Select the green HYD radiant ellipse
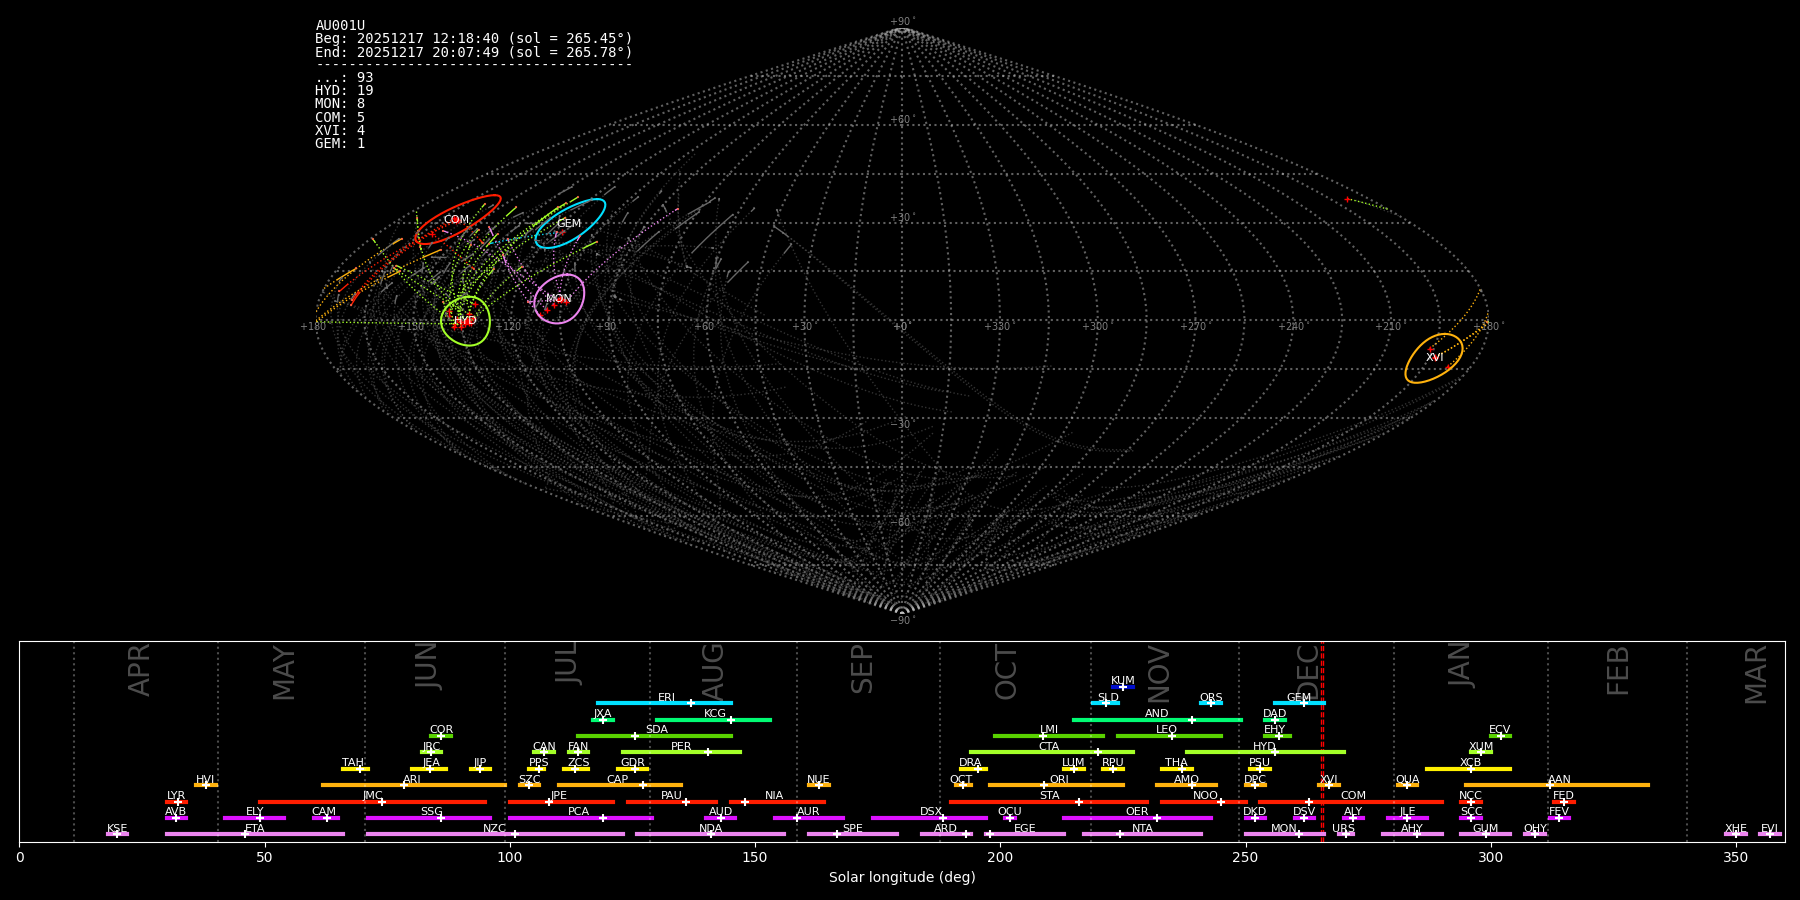Screen dimensions: 1800x900 [465, 321]
